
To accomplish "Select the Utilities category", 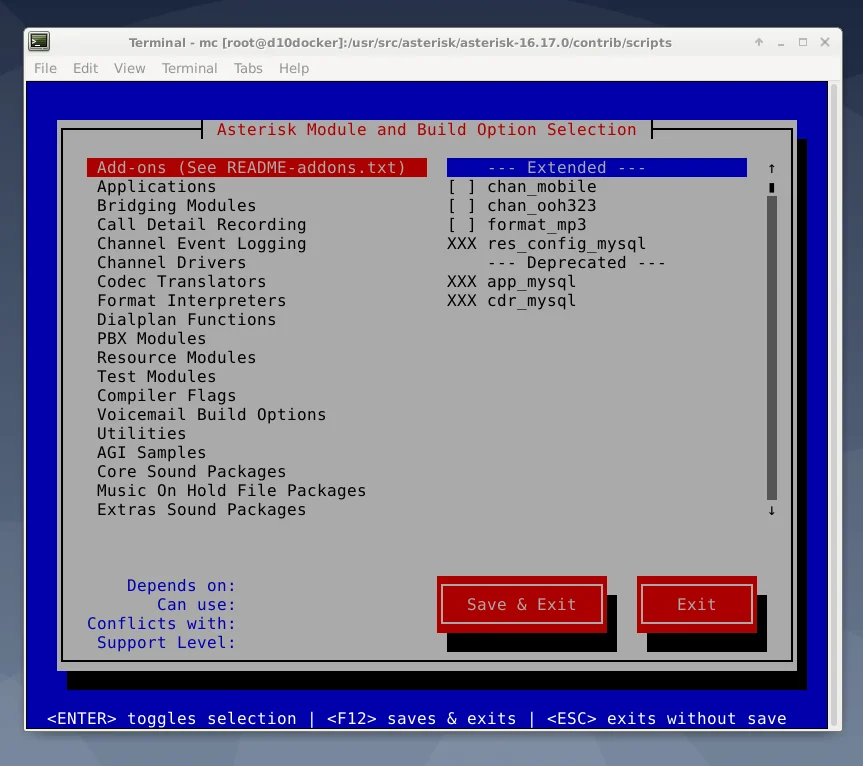I will click(141, 434).
